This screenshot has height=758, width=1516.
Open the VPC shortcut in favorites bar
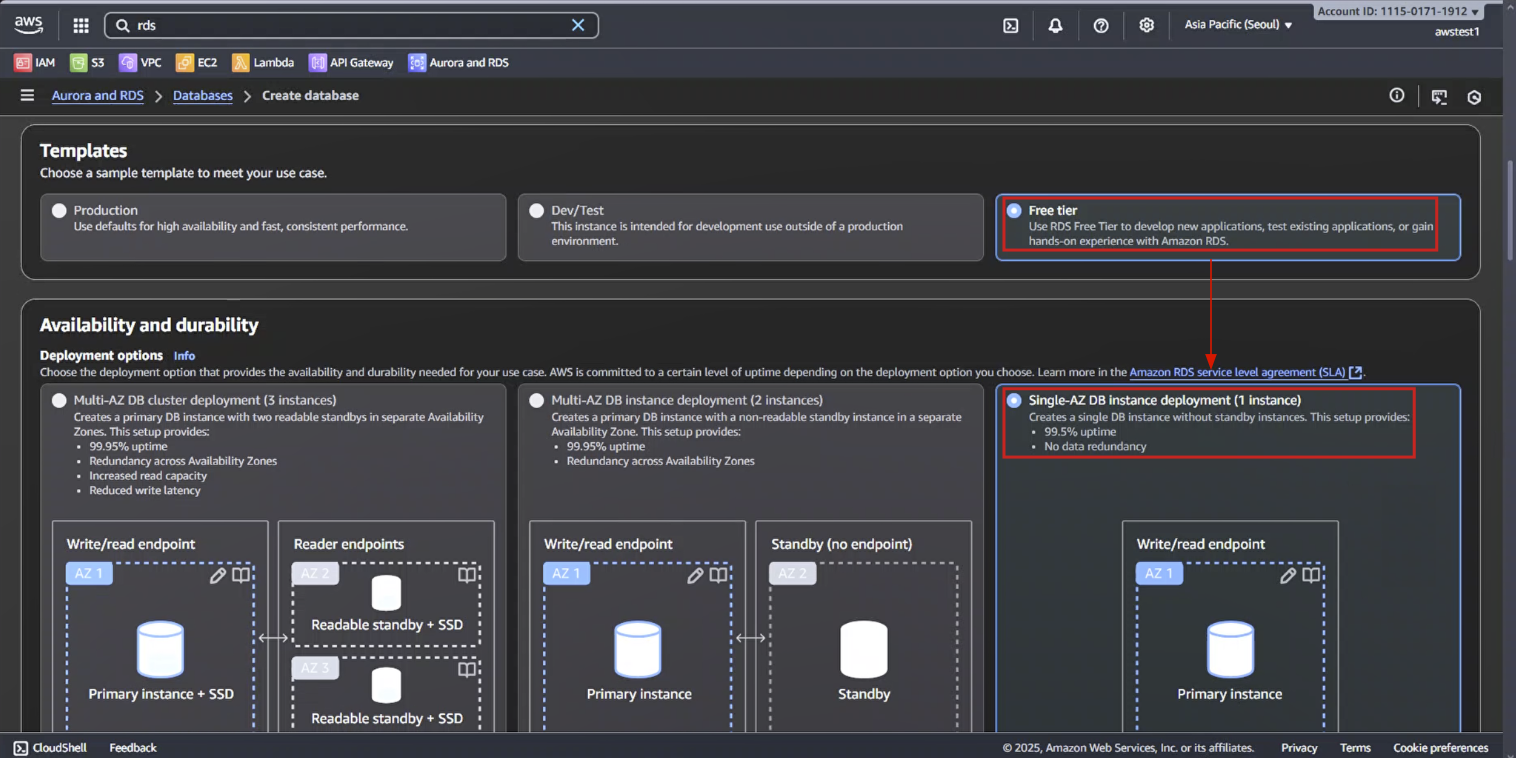point(140,62)
